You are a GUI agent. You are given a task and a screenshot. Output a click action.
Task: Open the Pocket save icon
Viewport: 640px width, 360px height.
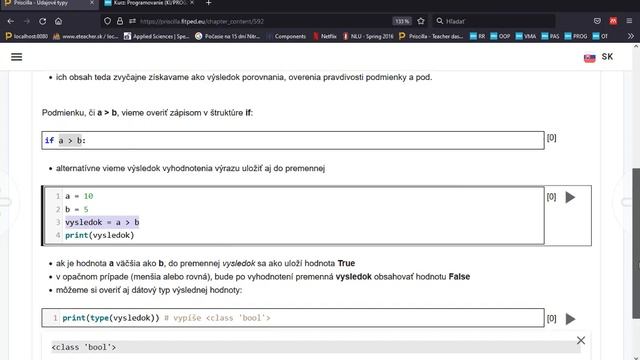(x=597, y=21)
